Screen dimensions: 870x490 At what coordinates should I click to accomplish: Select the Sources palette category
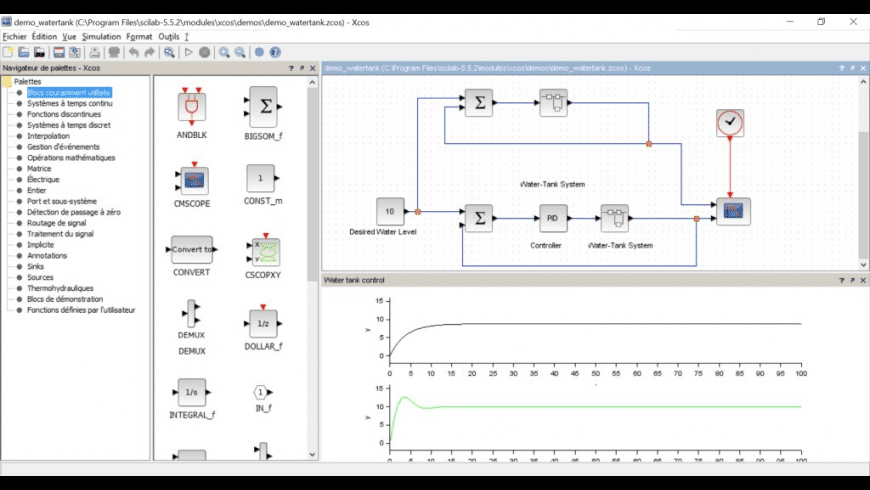40,277
